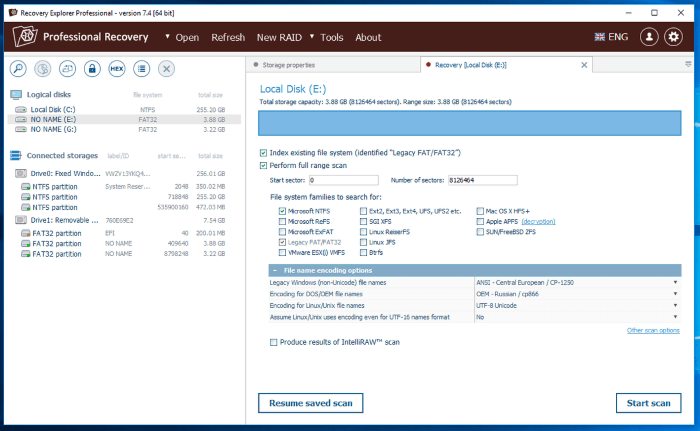Click the Local Disk (C:) drive icon
Viewport: 700px width, 431px height.
point(21,109)
